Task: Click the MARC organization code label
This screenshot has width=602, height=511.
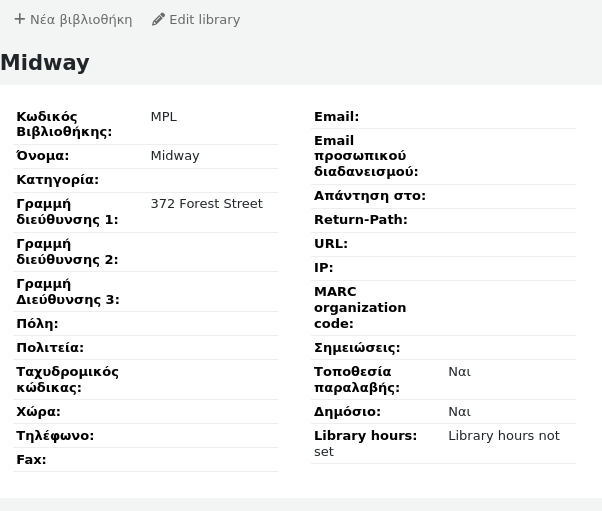Action: [x=359, y=308]
